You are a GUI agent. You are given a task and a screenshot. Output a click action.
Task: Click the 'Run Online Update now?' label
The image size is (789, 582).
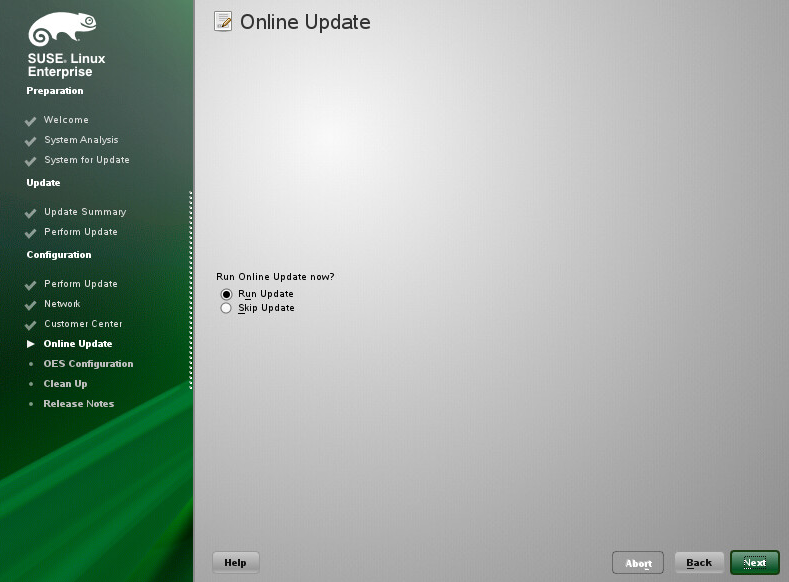point(275,277)
